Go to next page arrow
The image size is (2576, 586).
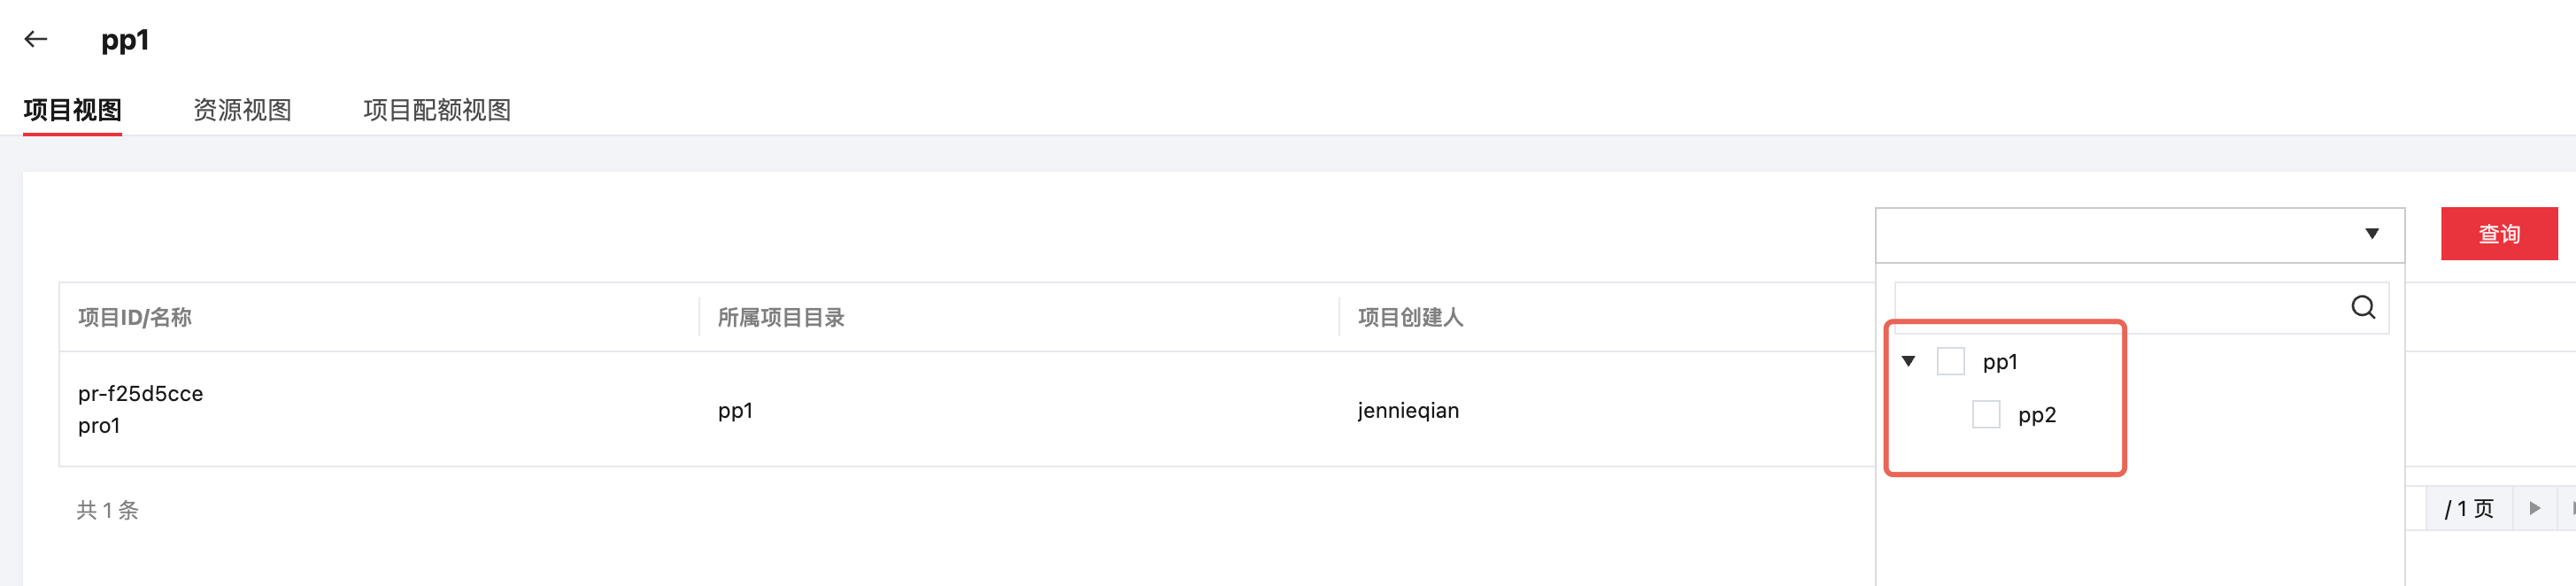coord(2534,508)
